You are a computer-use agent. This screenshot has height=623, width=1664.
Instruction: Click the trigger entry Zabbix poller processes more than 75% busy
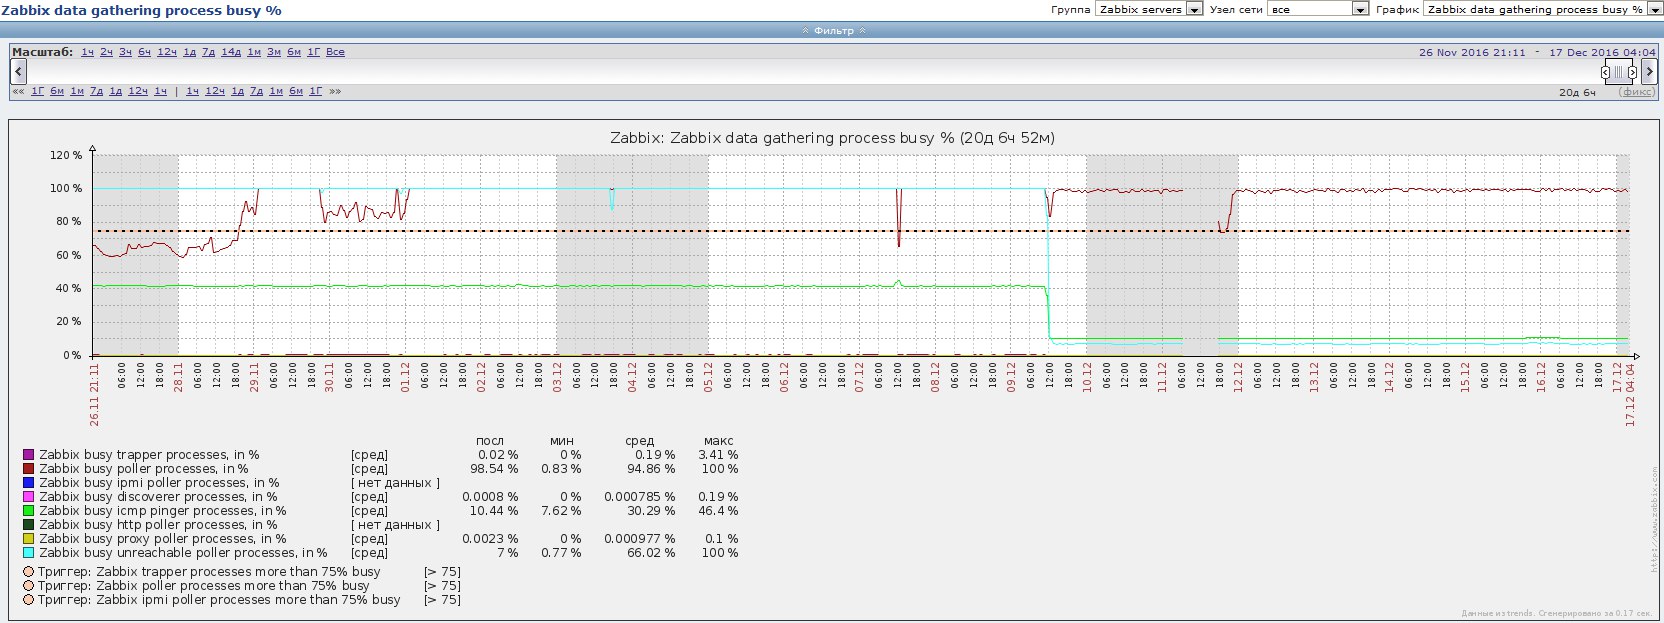click(x=203, y=586)
